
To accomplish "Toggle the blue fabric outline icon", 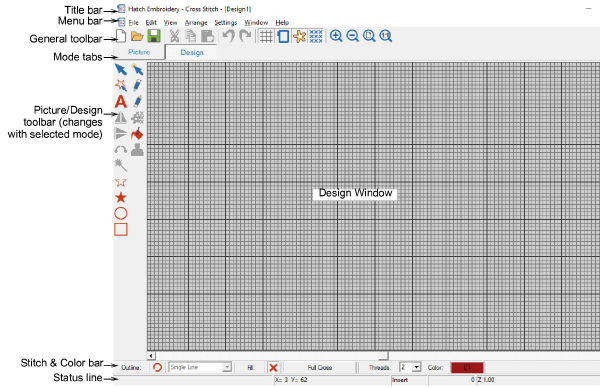I will [283, 36].
